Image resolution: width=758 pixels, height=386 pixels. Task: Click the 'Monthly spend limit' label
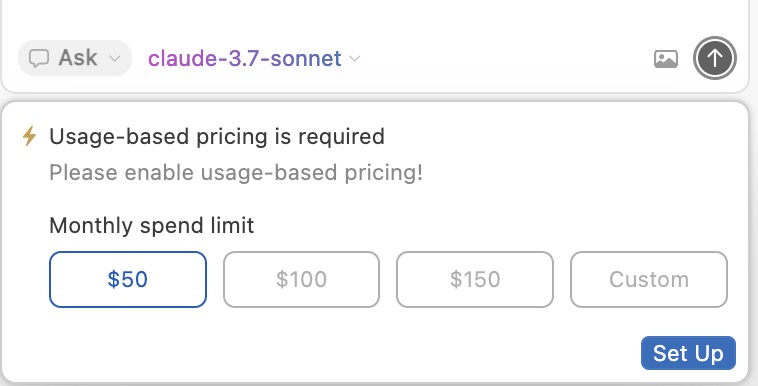point(152,225)
